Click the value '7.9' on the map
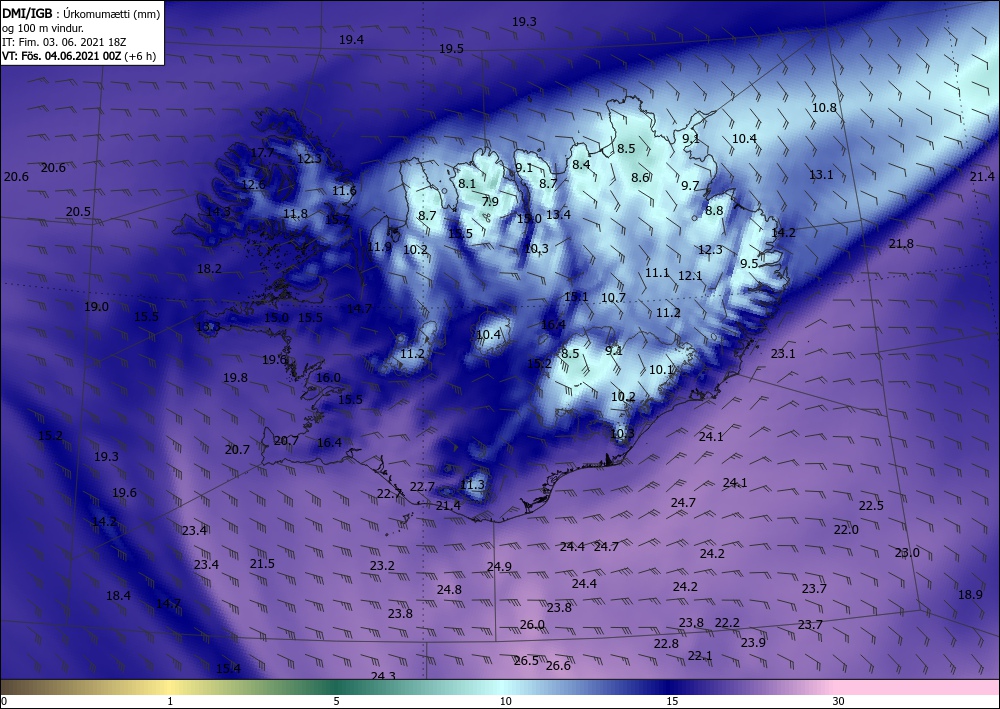This screenshot has width=1000, height=709. coord(490,202)
